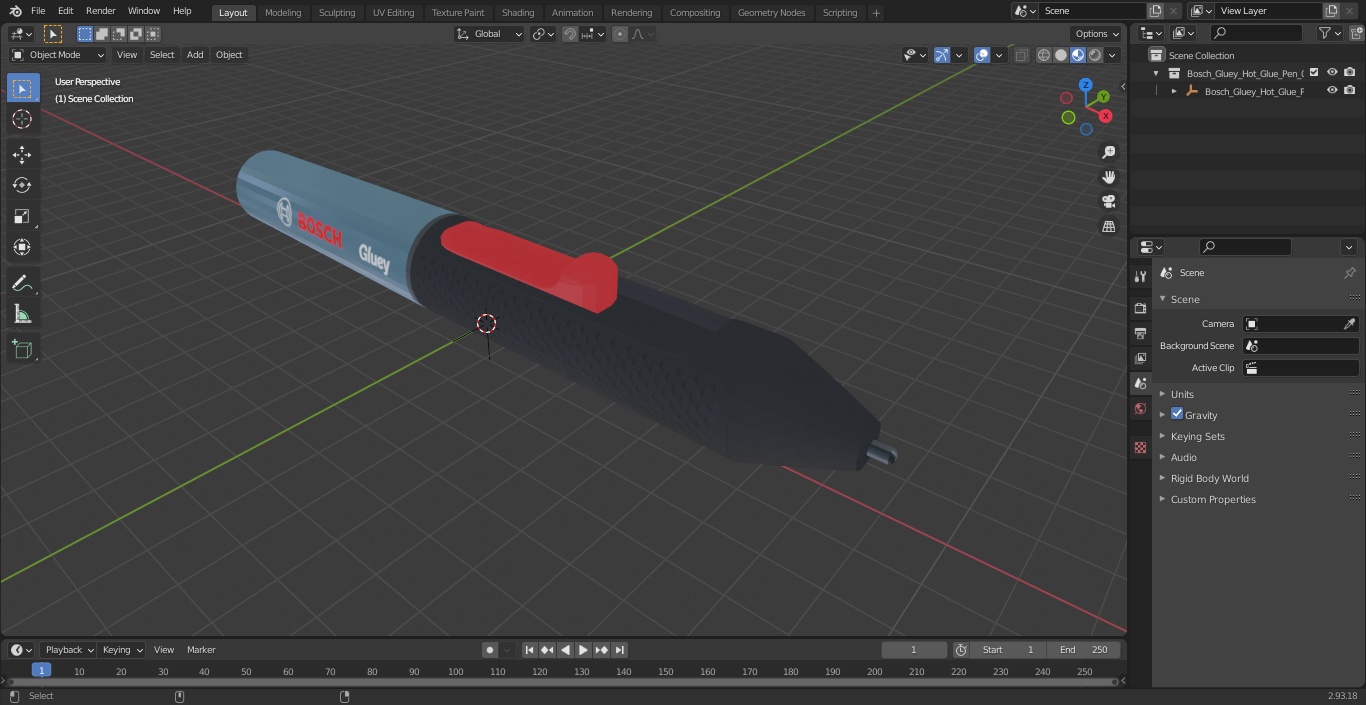The width and height of the screenshot is (1366, 705).
Task: Open the View Layer properties tab
Action: coord(1140,358)
